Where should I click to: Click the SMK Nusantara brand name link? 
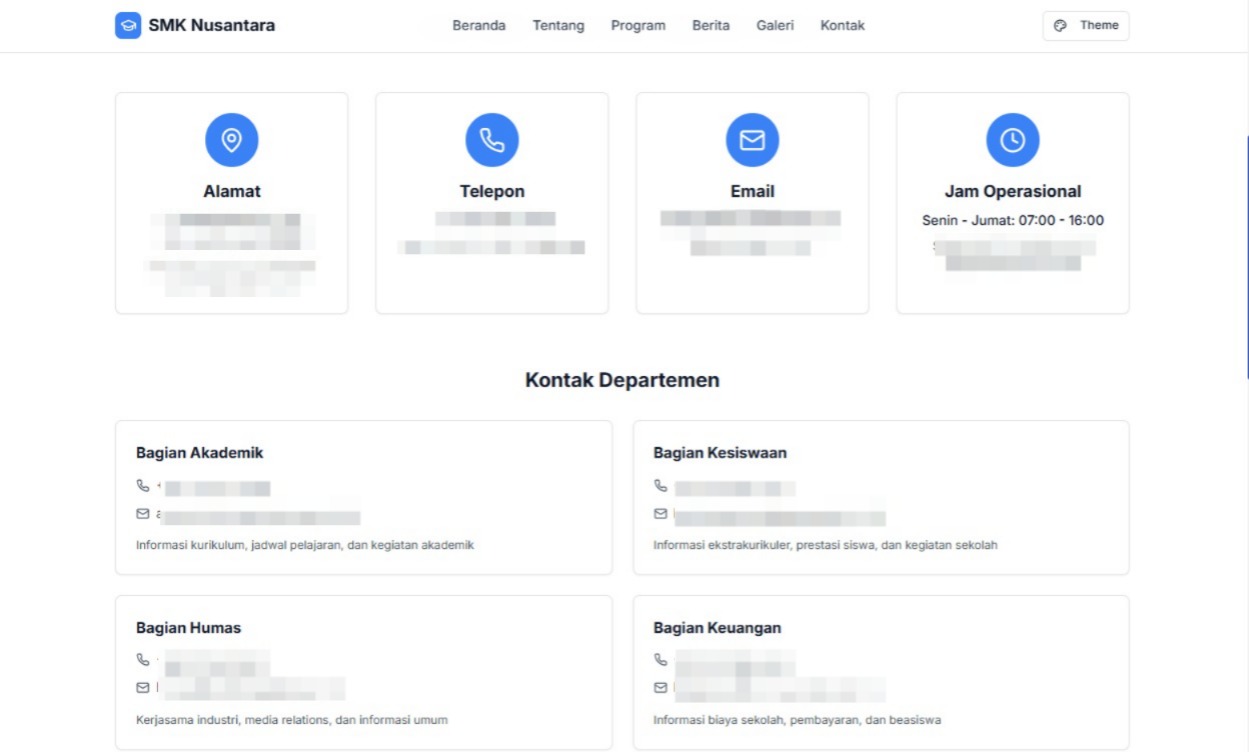tap(211, 26)
